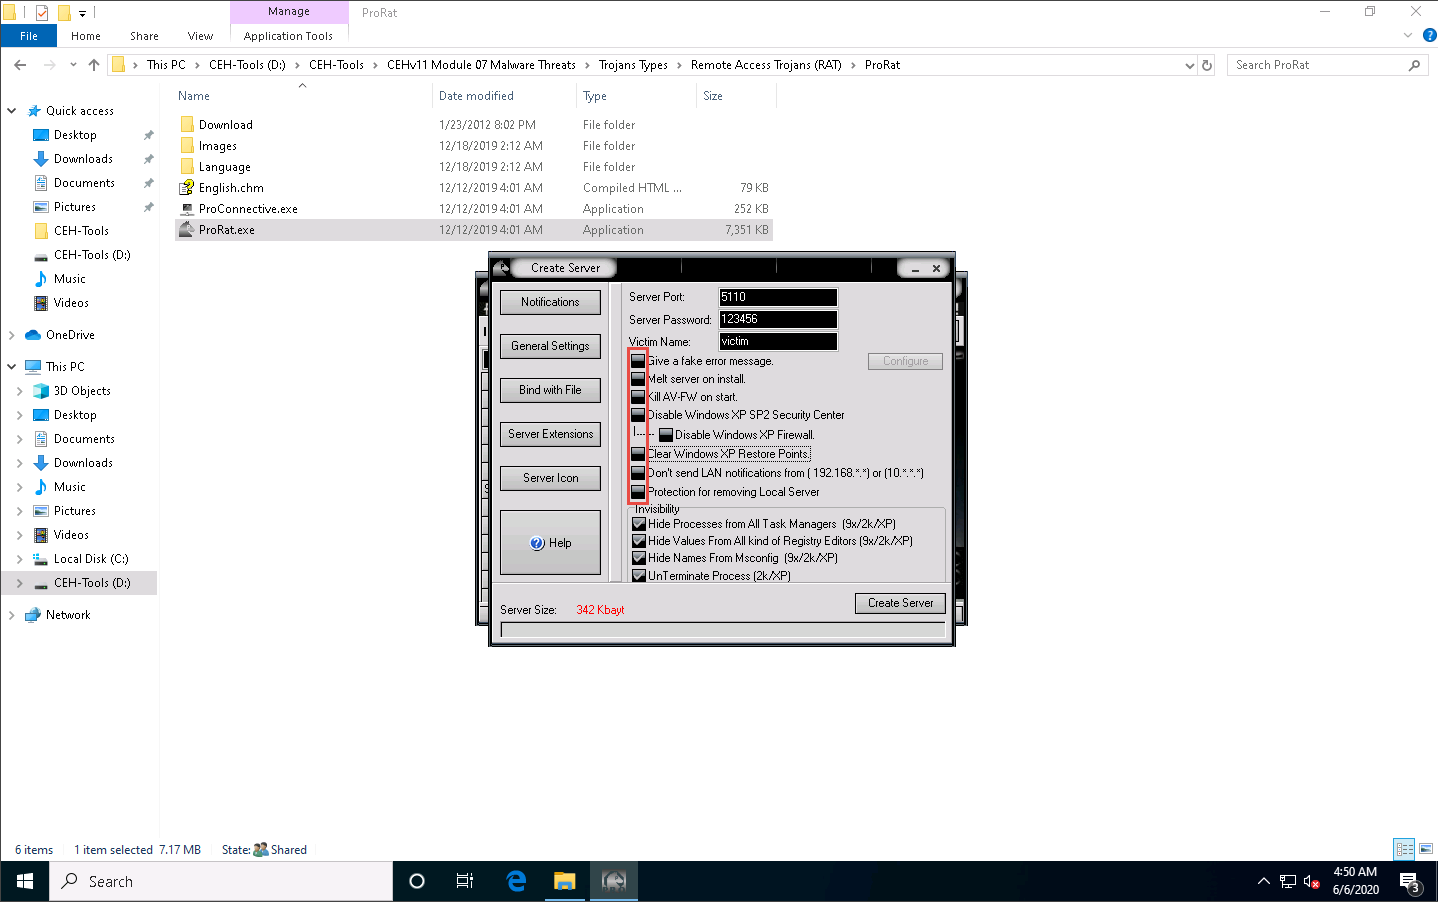1438x902 pixels.
Task: Click the Victim Name field
Action: coord(778,341)
